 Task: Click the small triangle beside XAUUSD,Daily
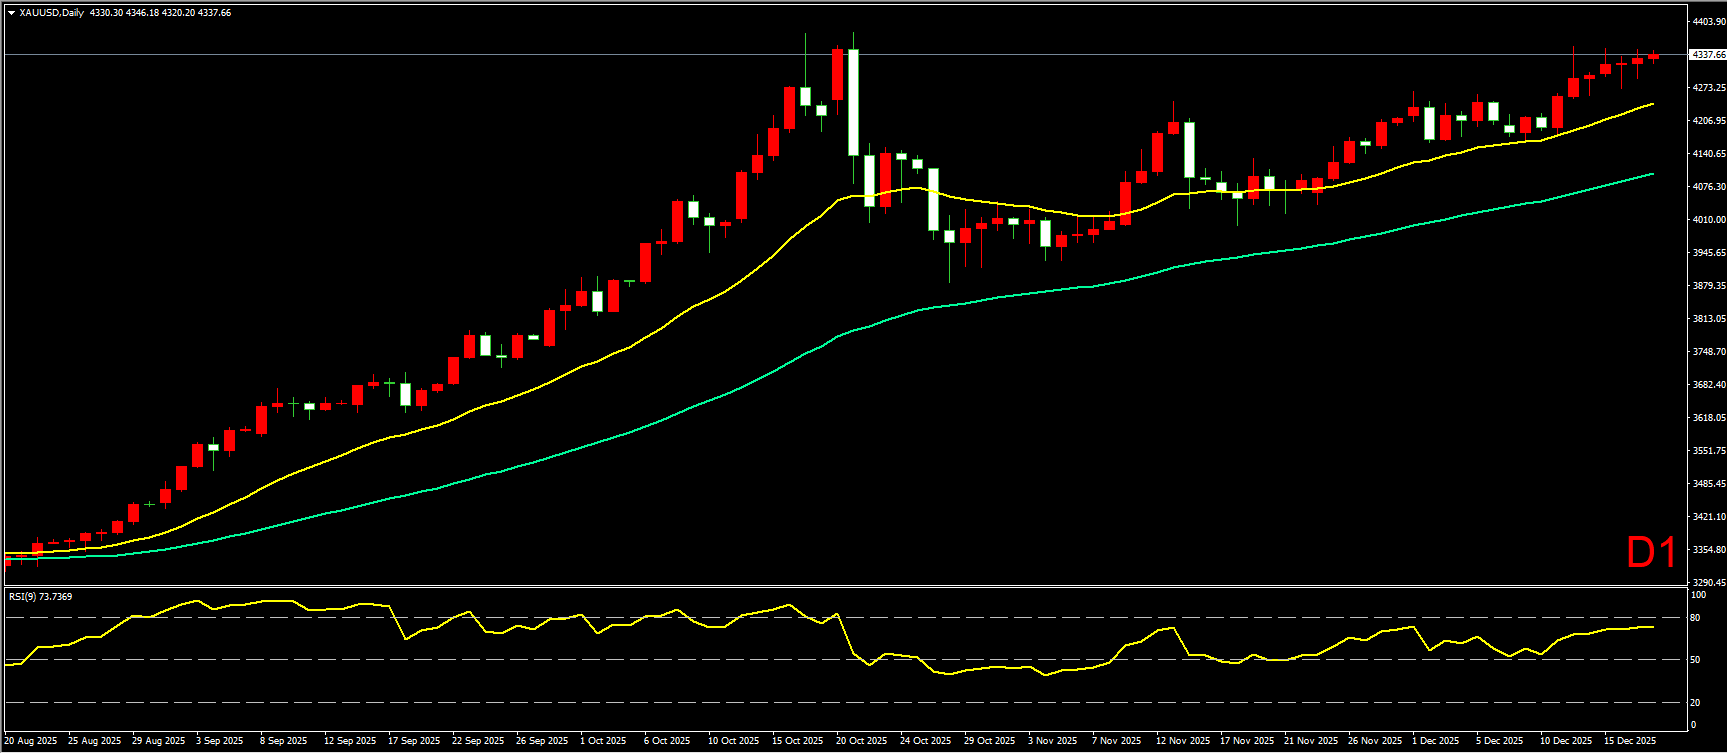(x=11, y=13)
